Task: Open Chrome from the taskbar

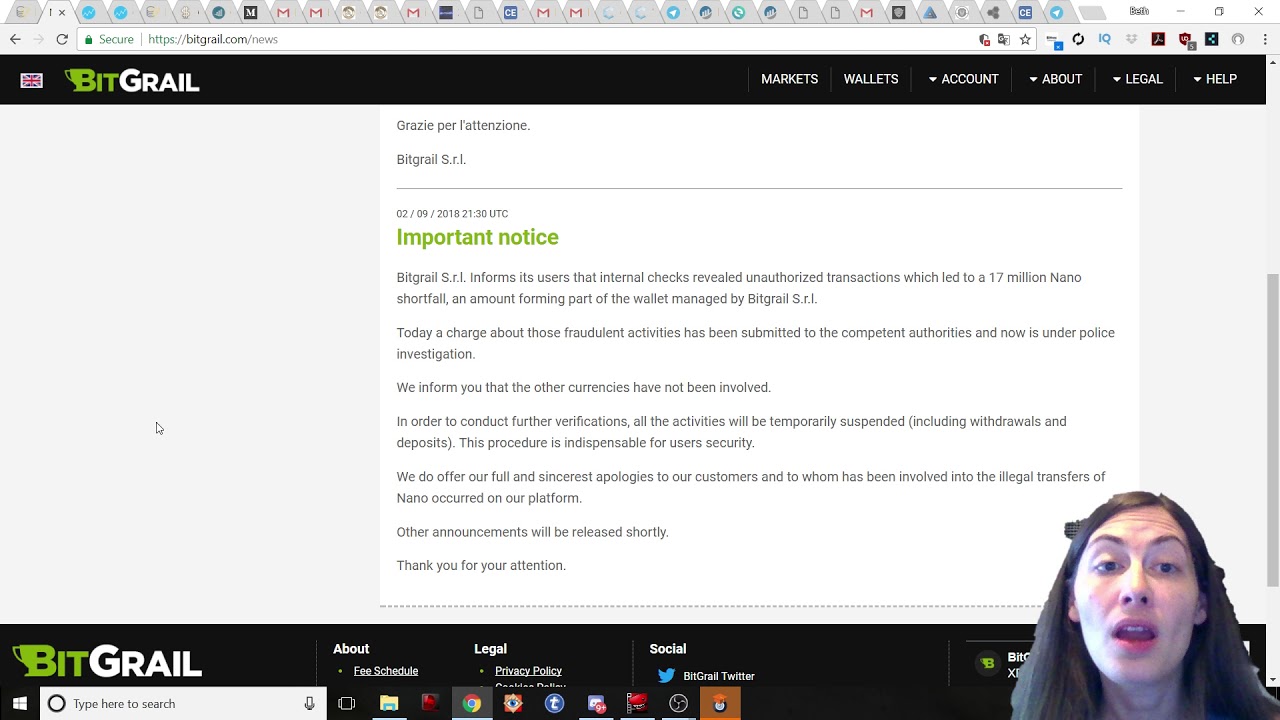Action: tap(471, 703)
